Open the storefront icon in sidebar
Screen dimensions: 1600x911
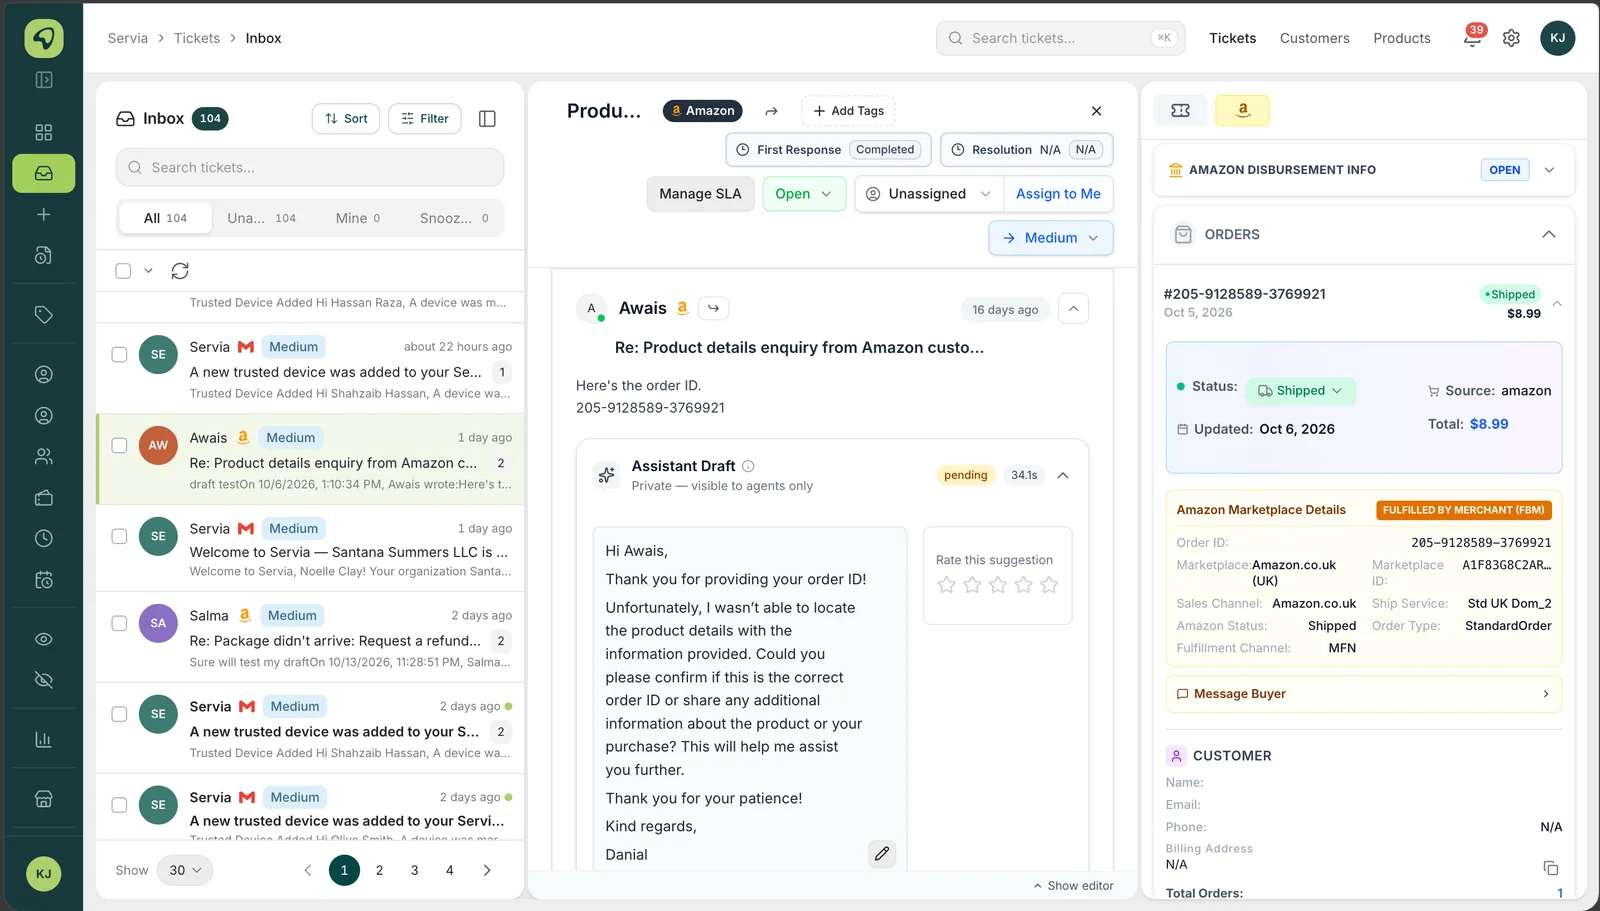[43, 799]
